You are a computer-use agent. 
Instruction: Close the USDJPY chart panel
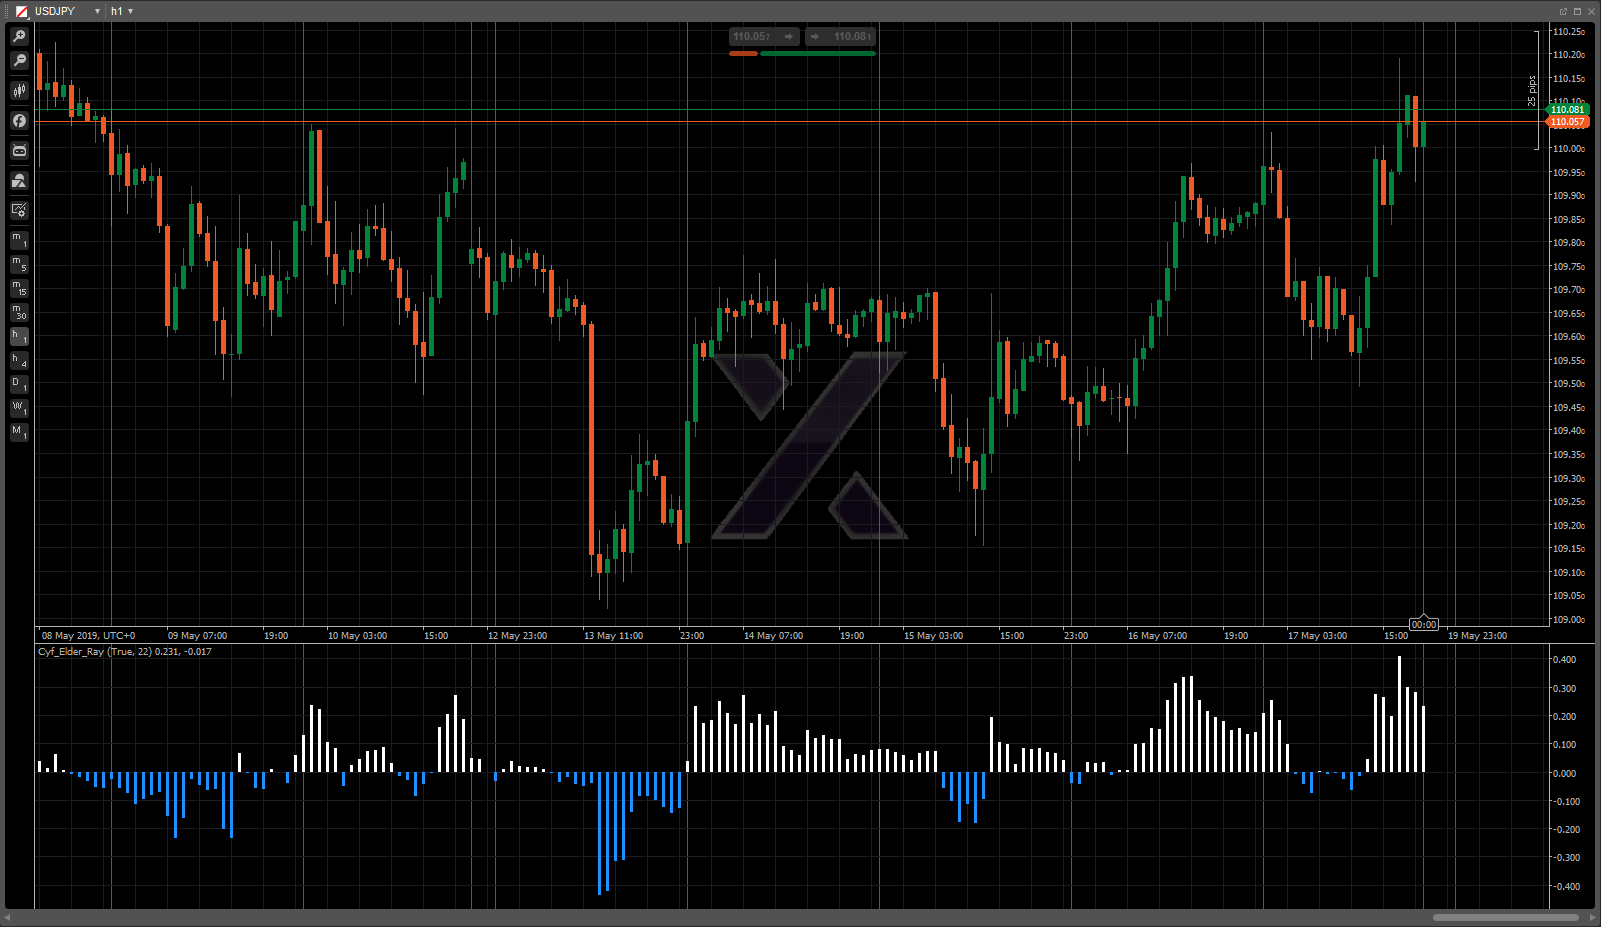tap(1591, 11)
